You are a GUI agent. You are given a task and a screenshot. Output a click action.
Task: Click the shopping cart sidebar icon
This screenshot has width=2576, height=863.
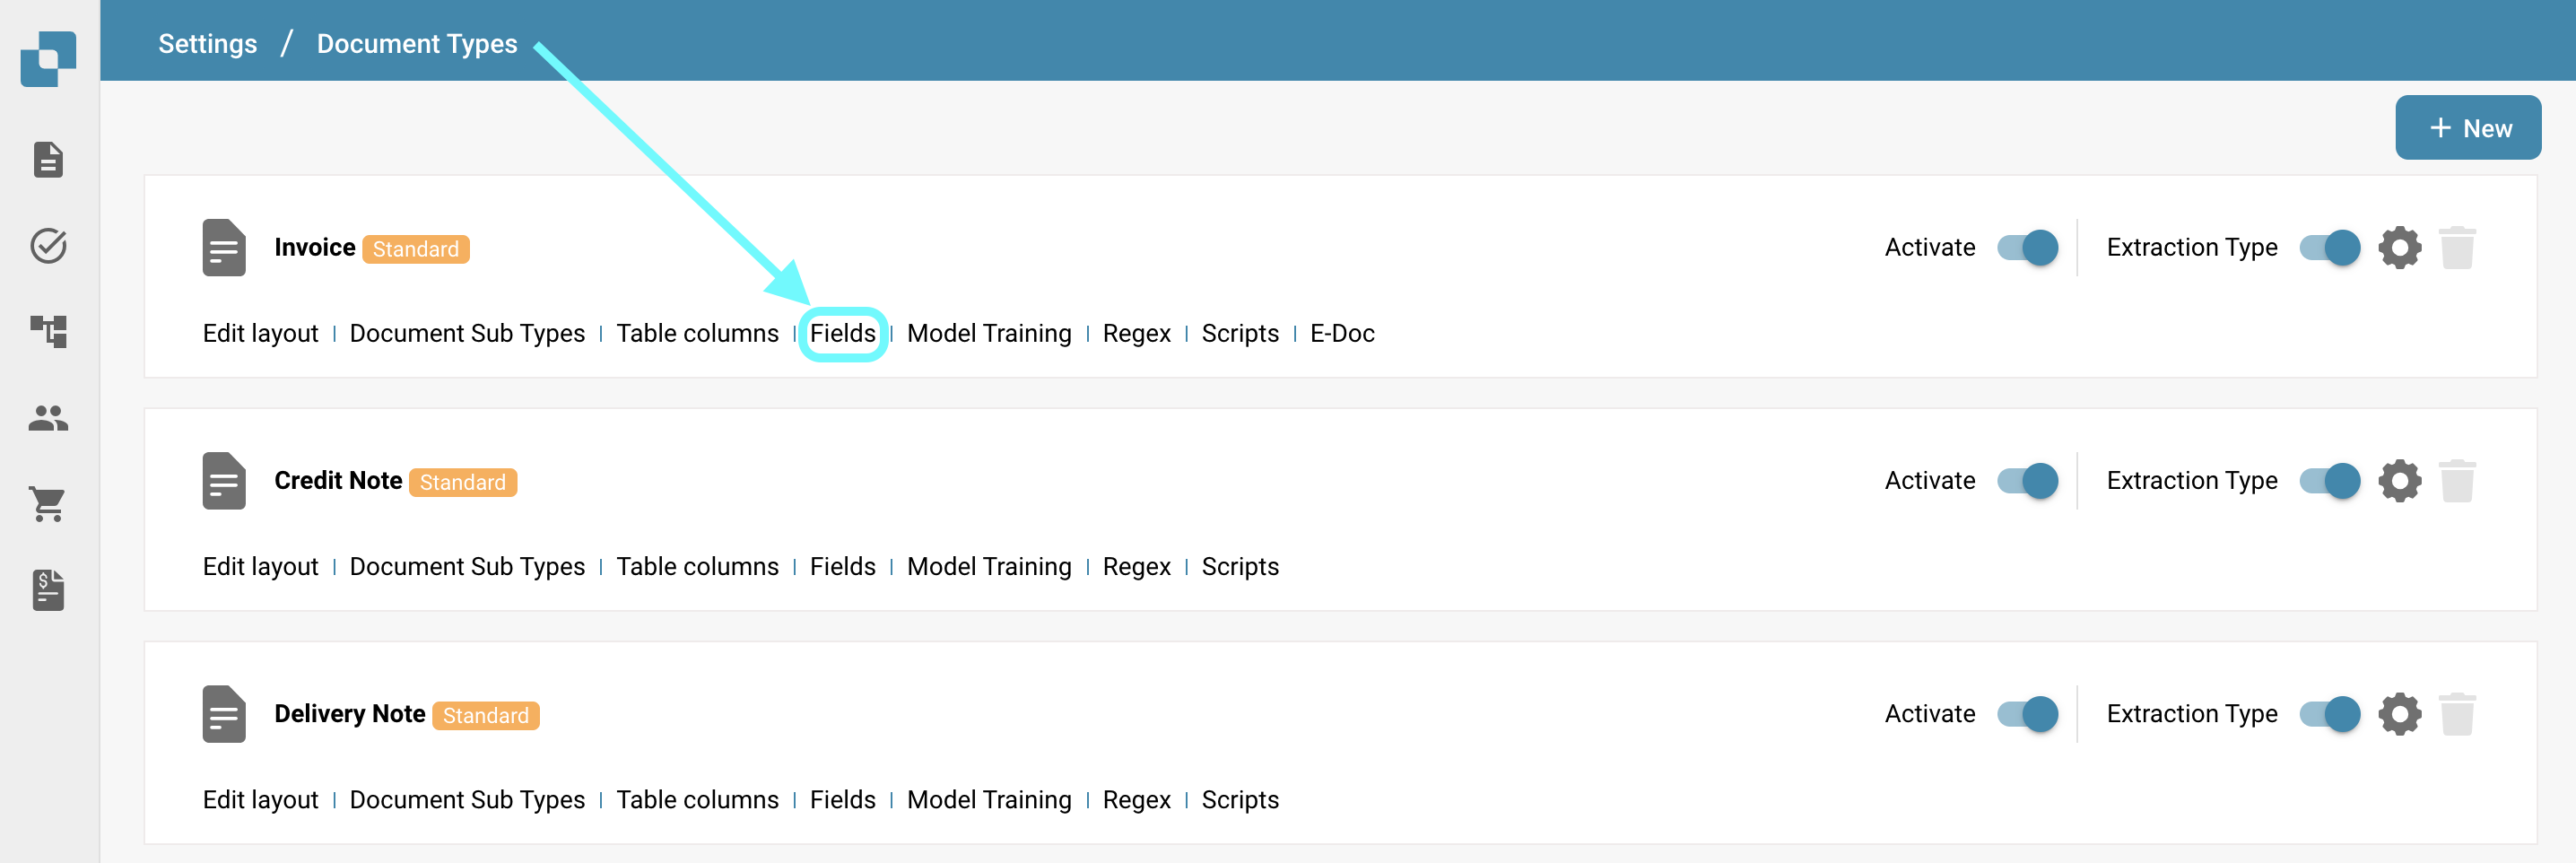point(48,504)
